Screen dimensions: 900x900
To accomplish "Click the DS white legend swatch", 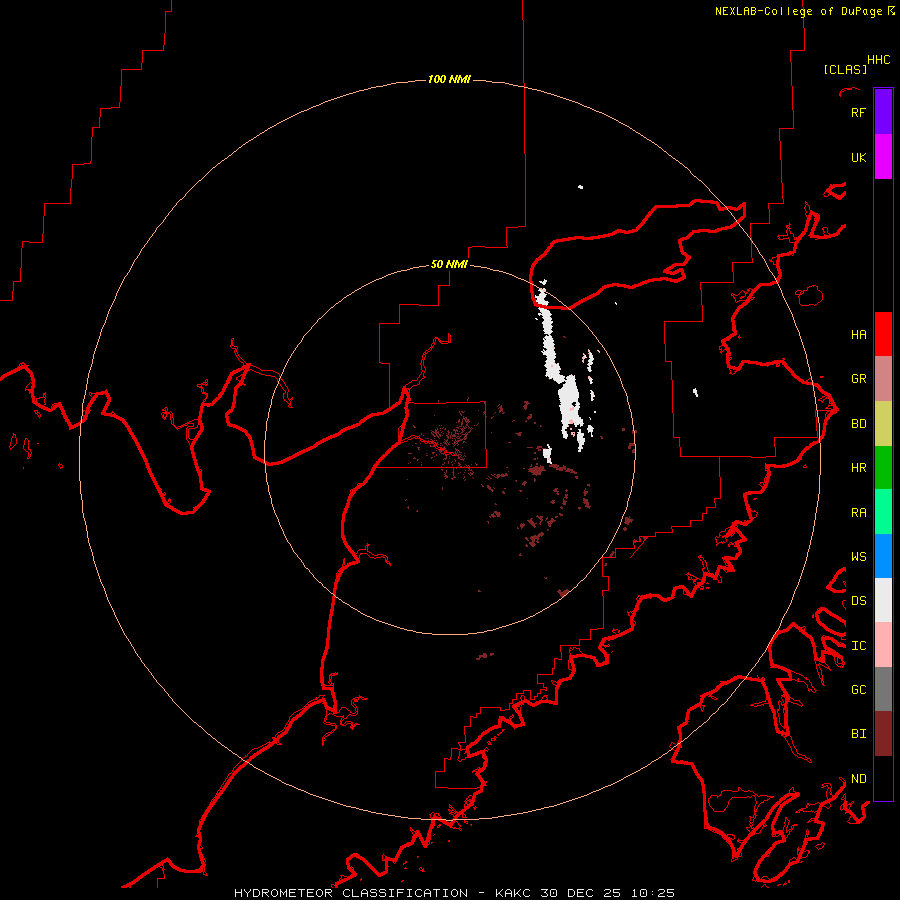I will (883, 600).
